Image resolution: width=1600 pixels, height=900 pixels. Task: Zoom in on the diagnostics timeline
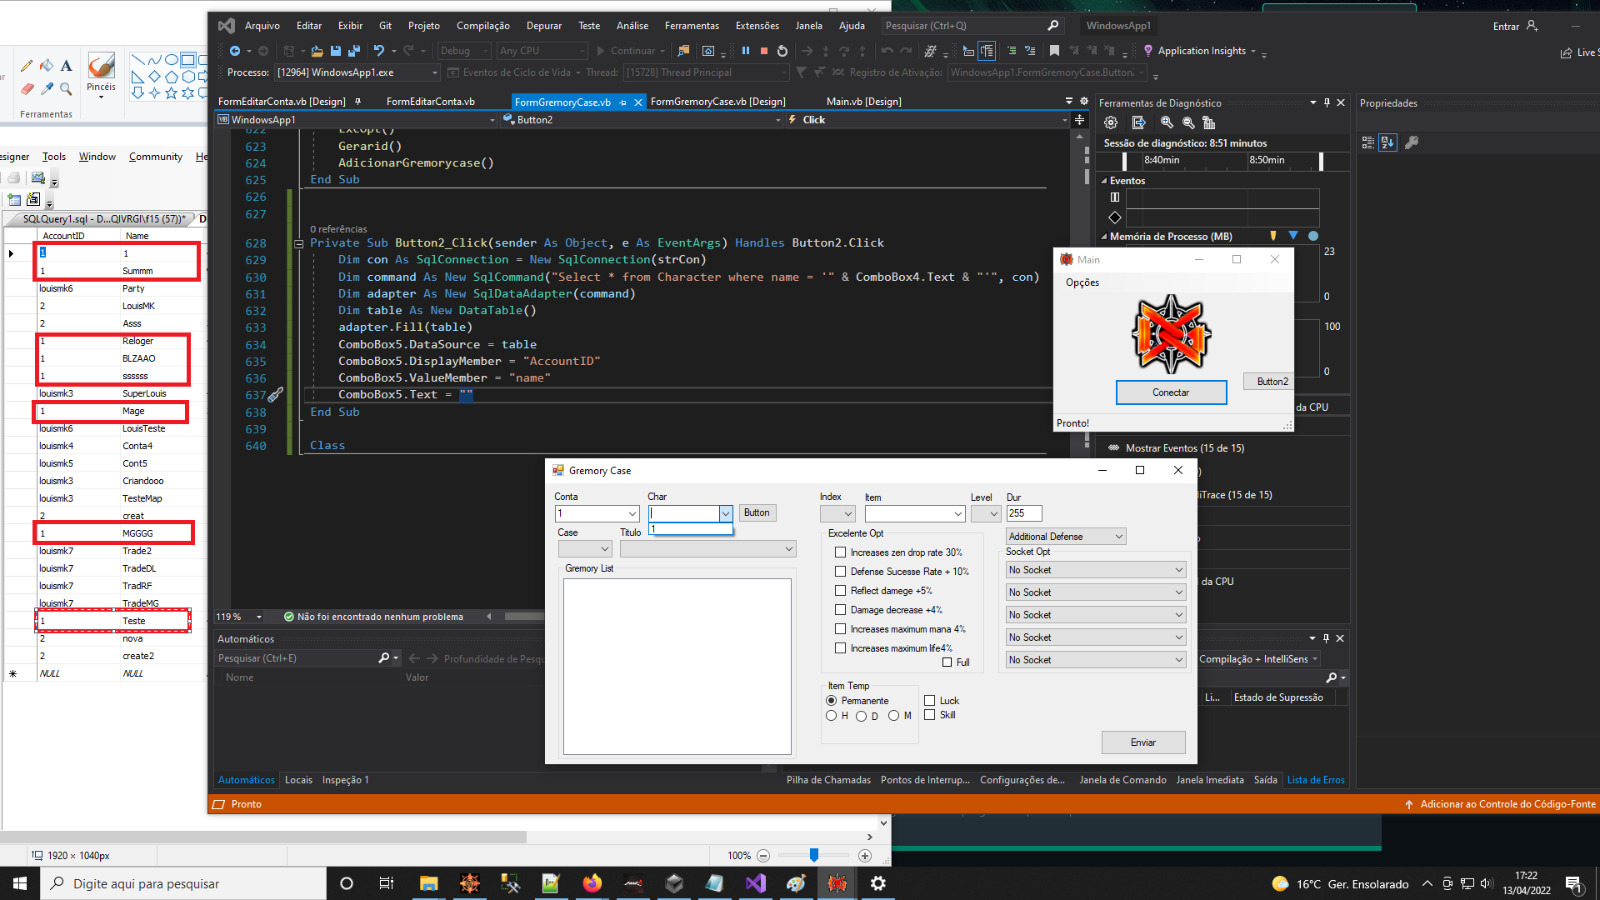[x=1167, y=122]
